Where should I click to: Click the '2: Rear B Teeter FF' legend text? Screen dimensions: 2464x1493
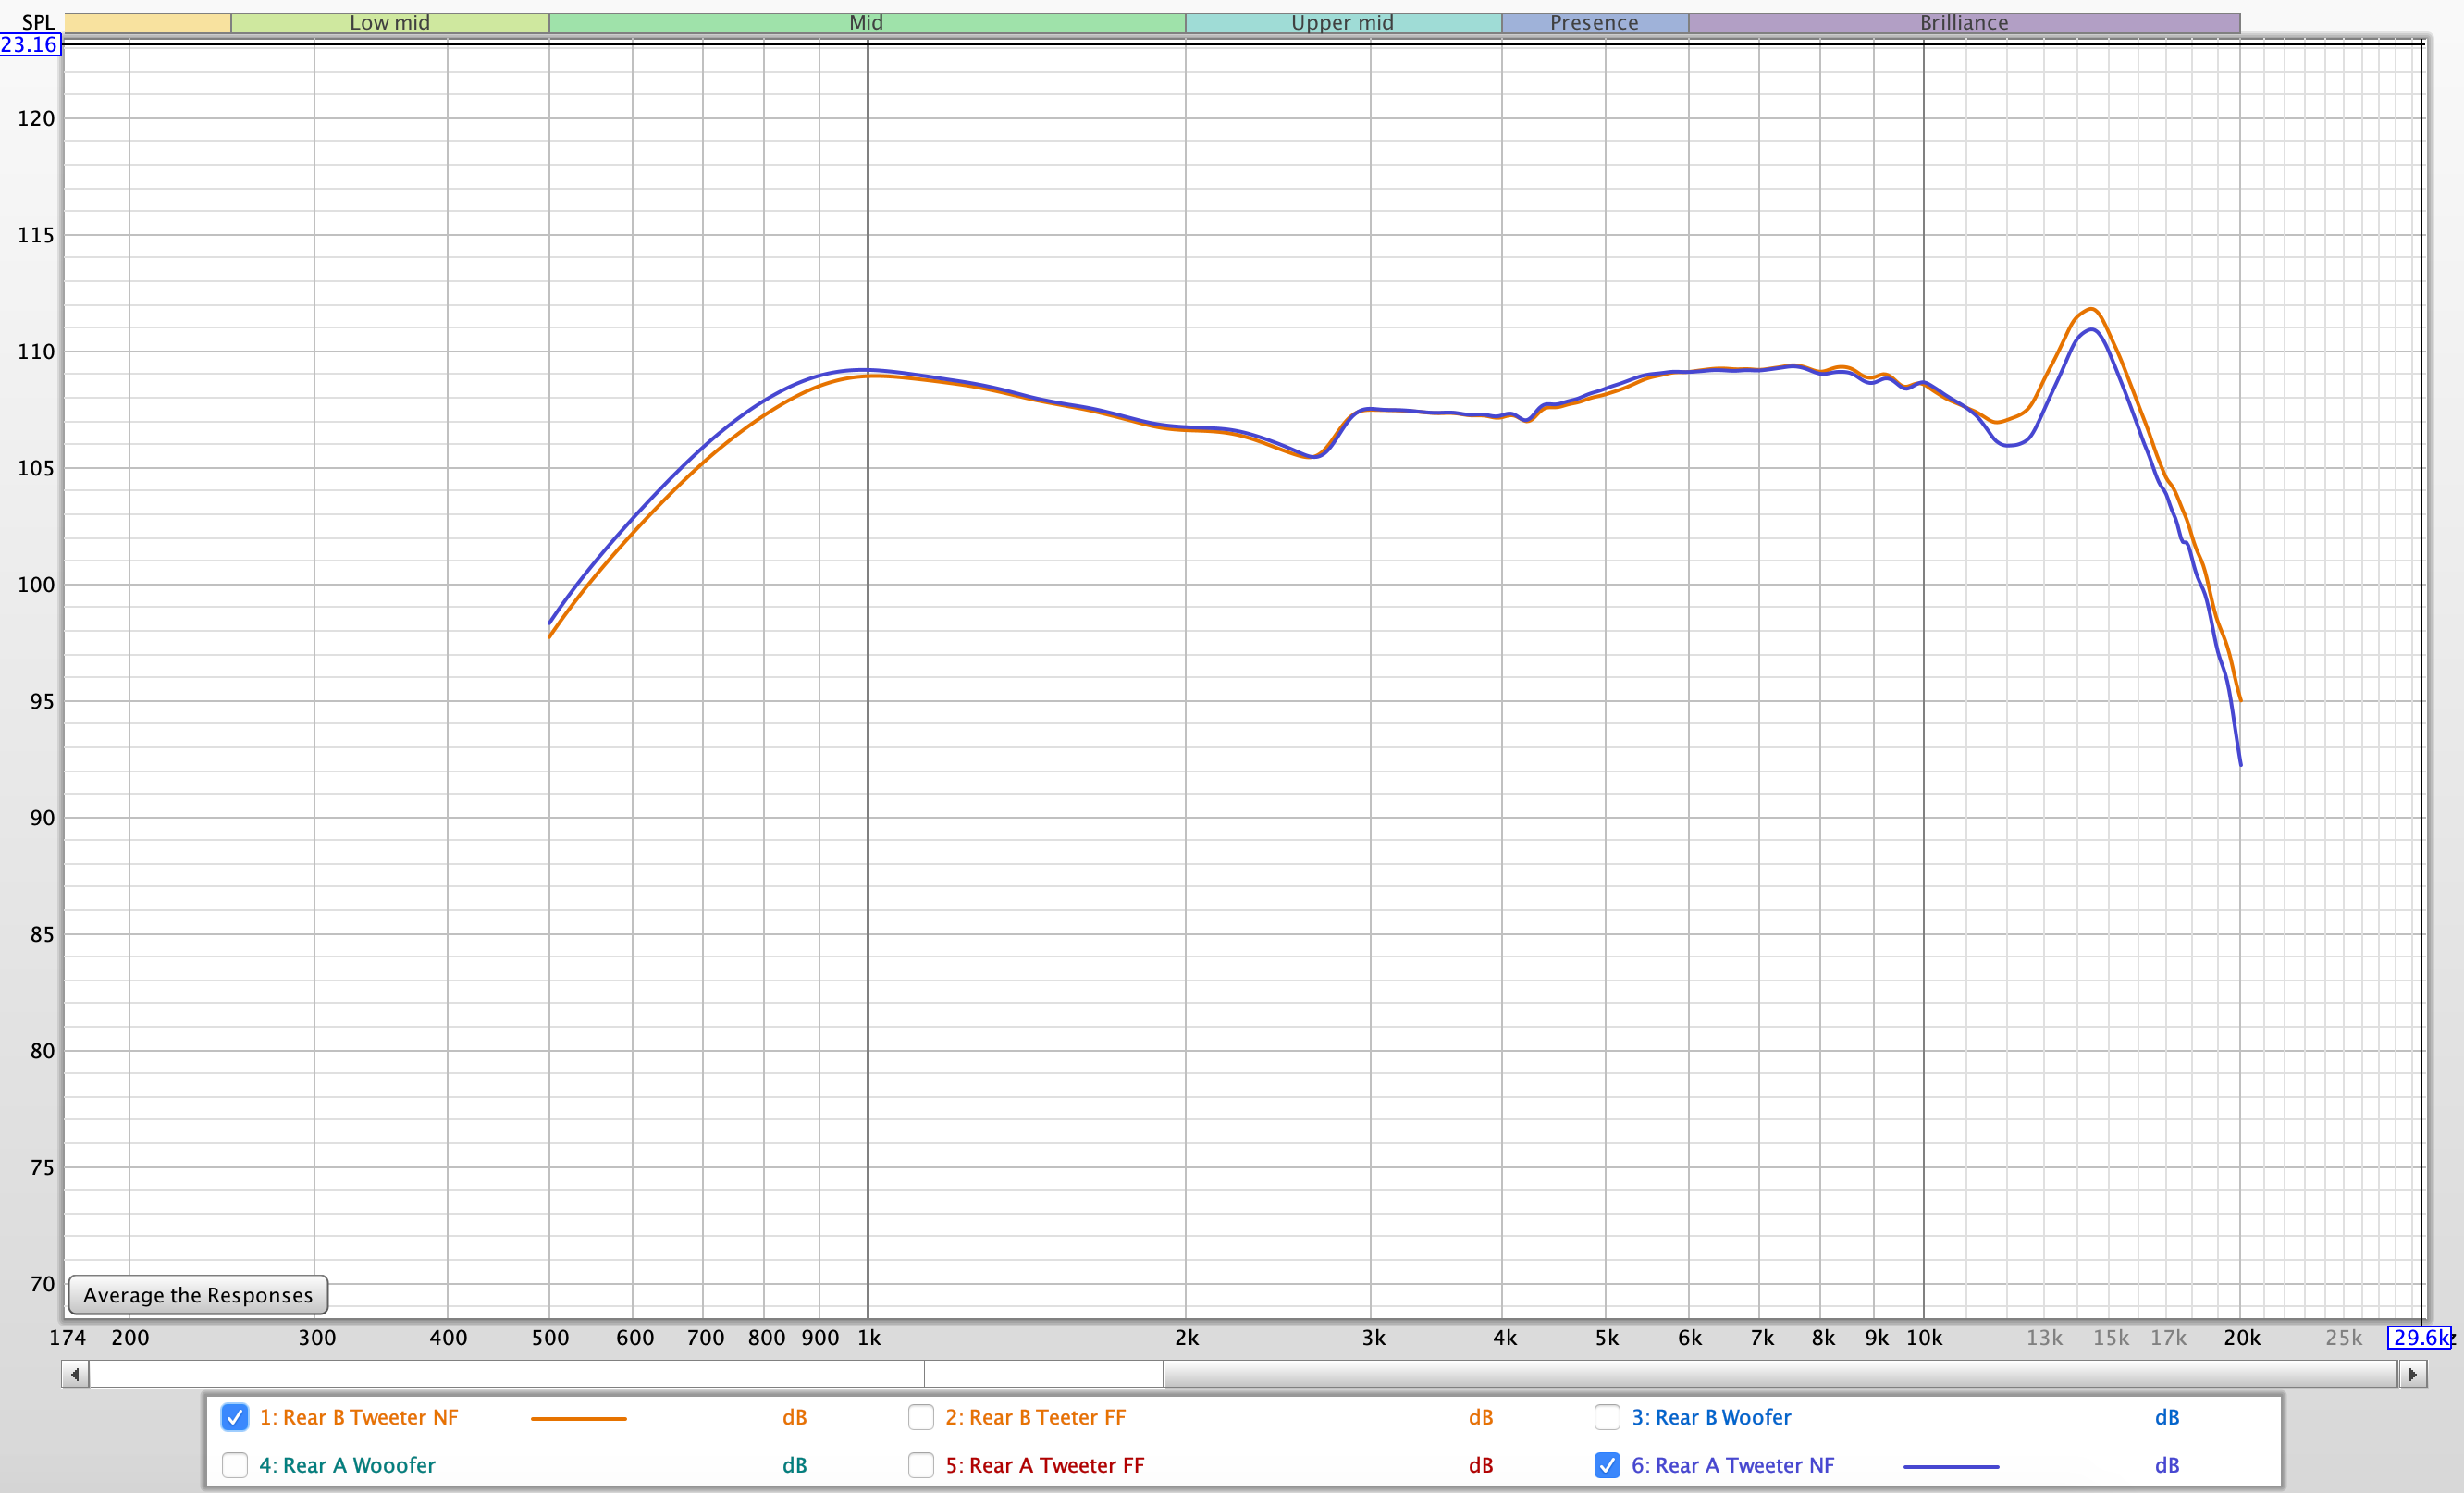[1035, 1417]
